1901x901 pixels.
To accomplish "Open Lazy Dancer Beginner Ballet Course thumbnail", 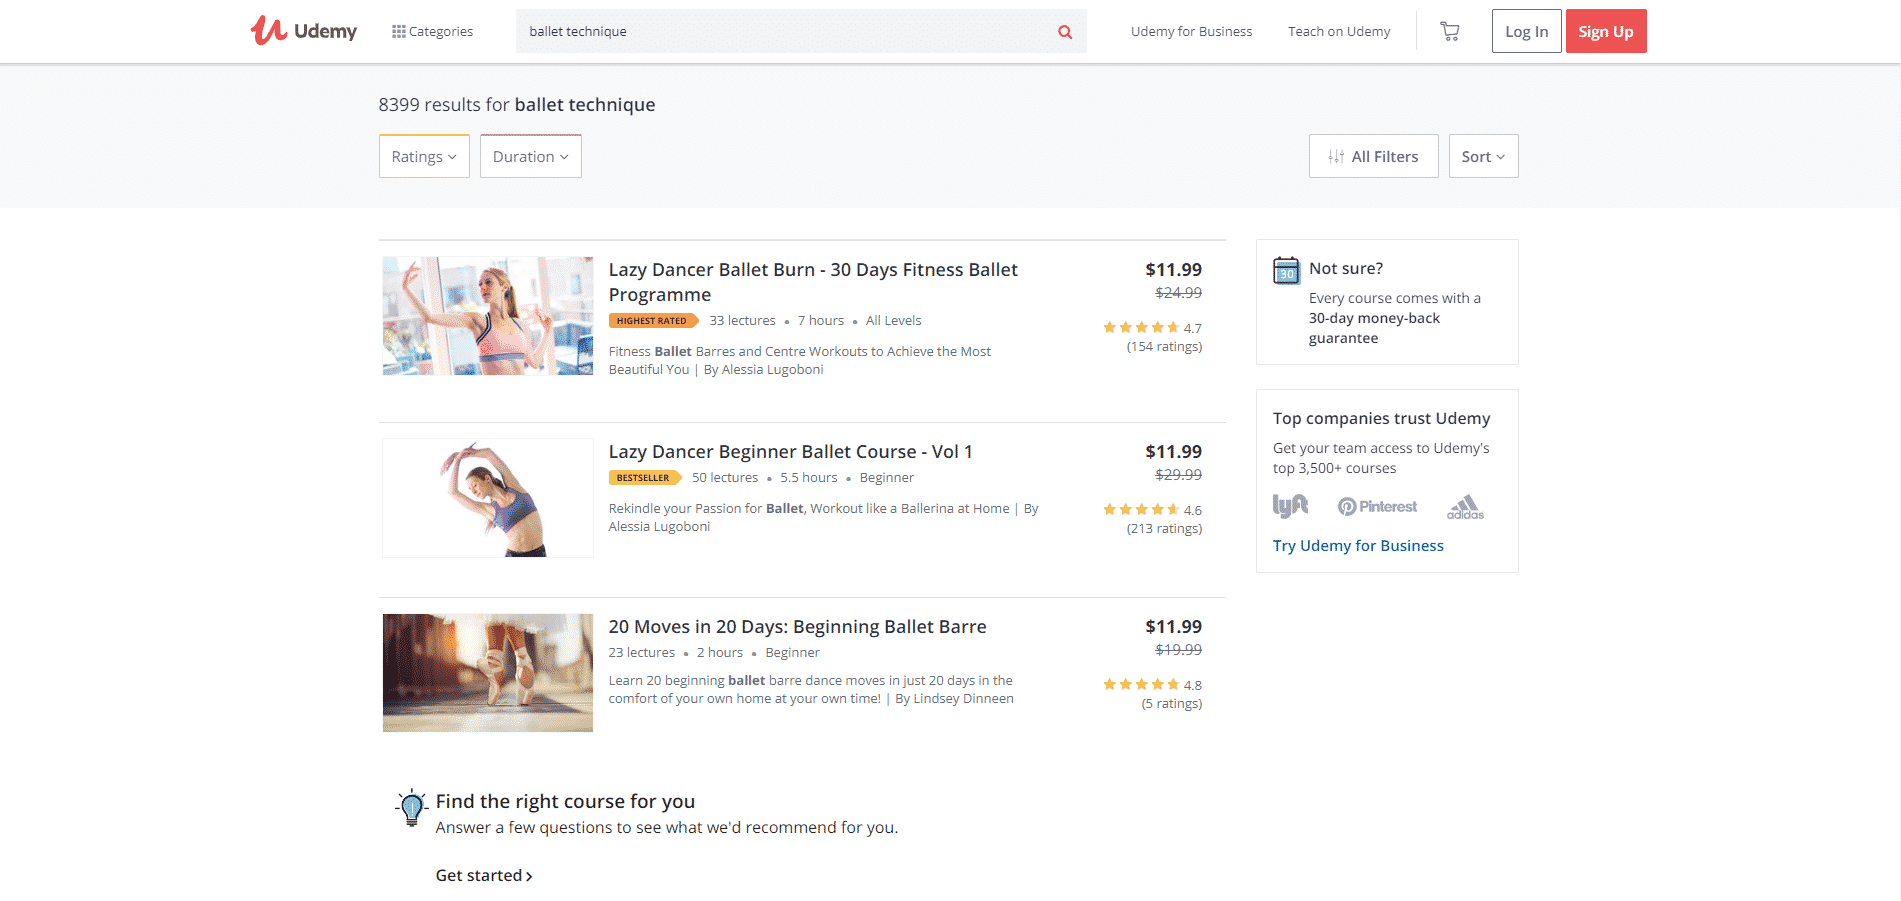I will click(x=488, y=498).
